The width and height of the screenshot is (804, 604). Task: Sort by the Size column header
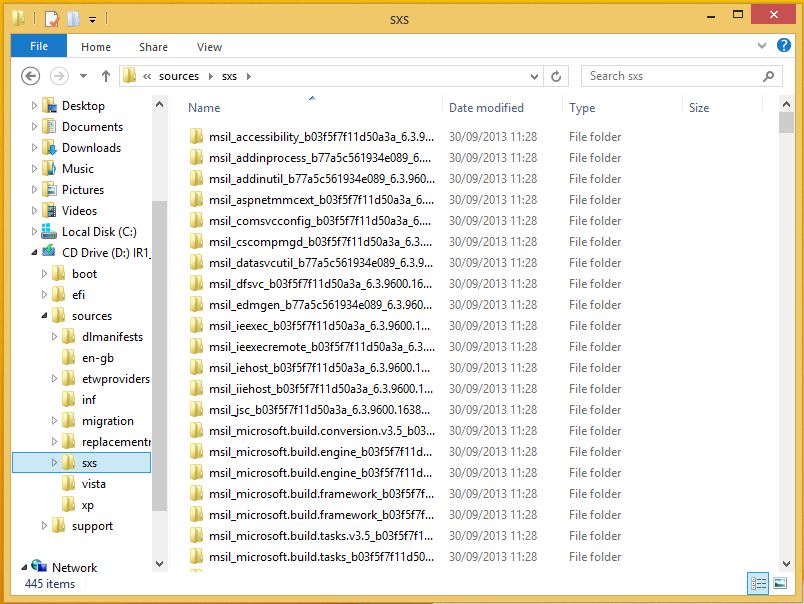coord(699,108)
